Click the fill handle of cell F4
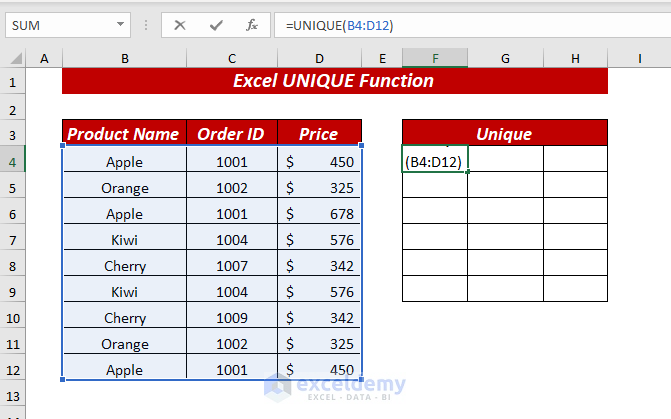The image size is (671, 419). (468, 172)
